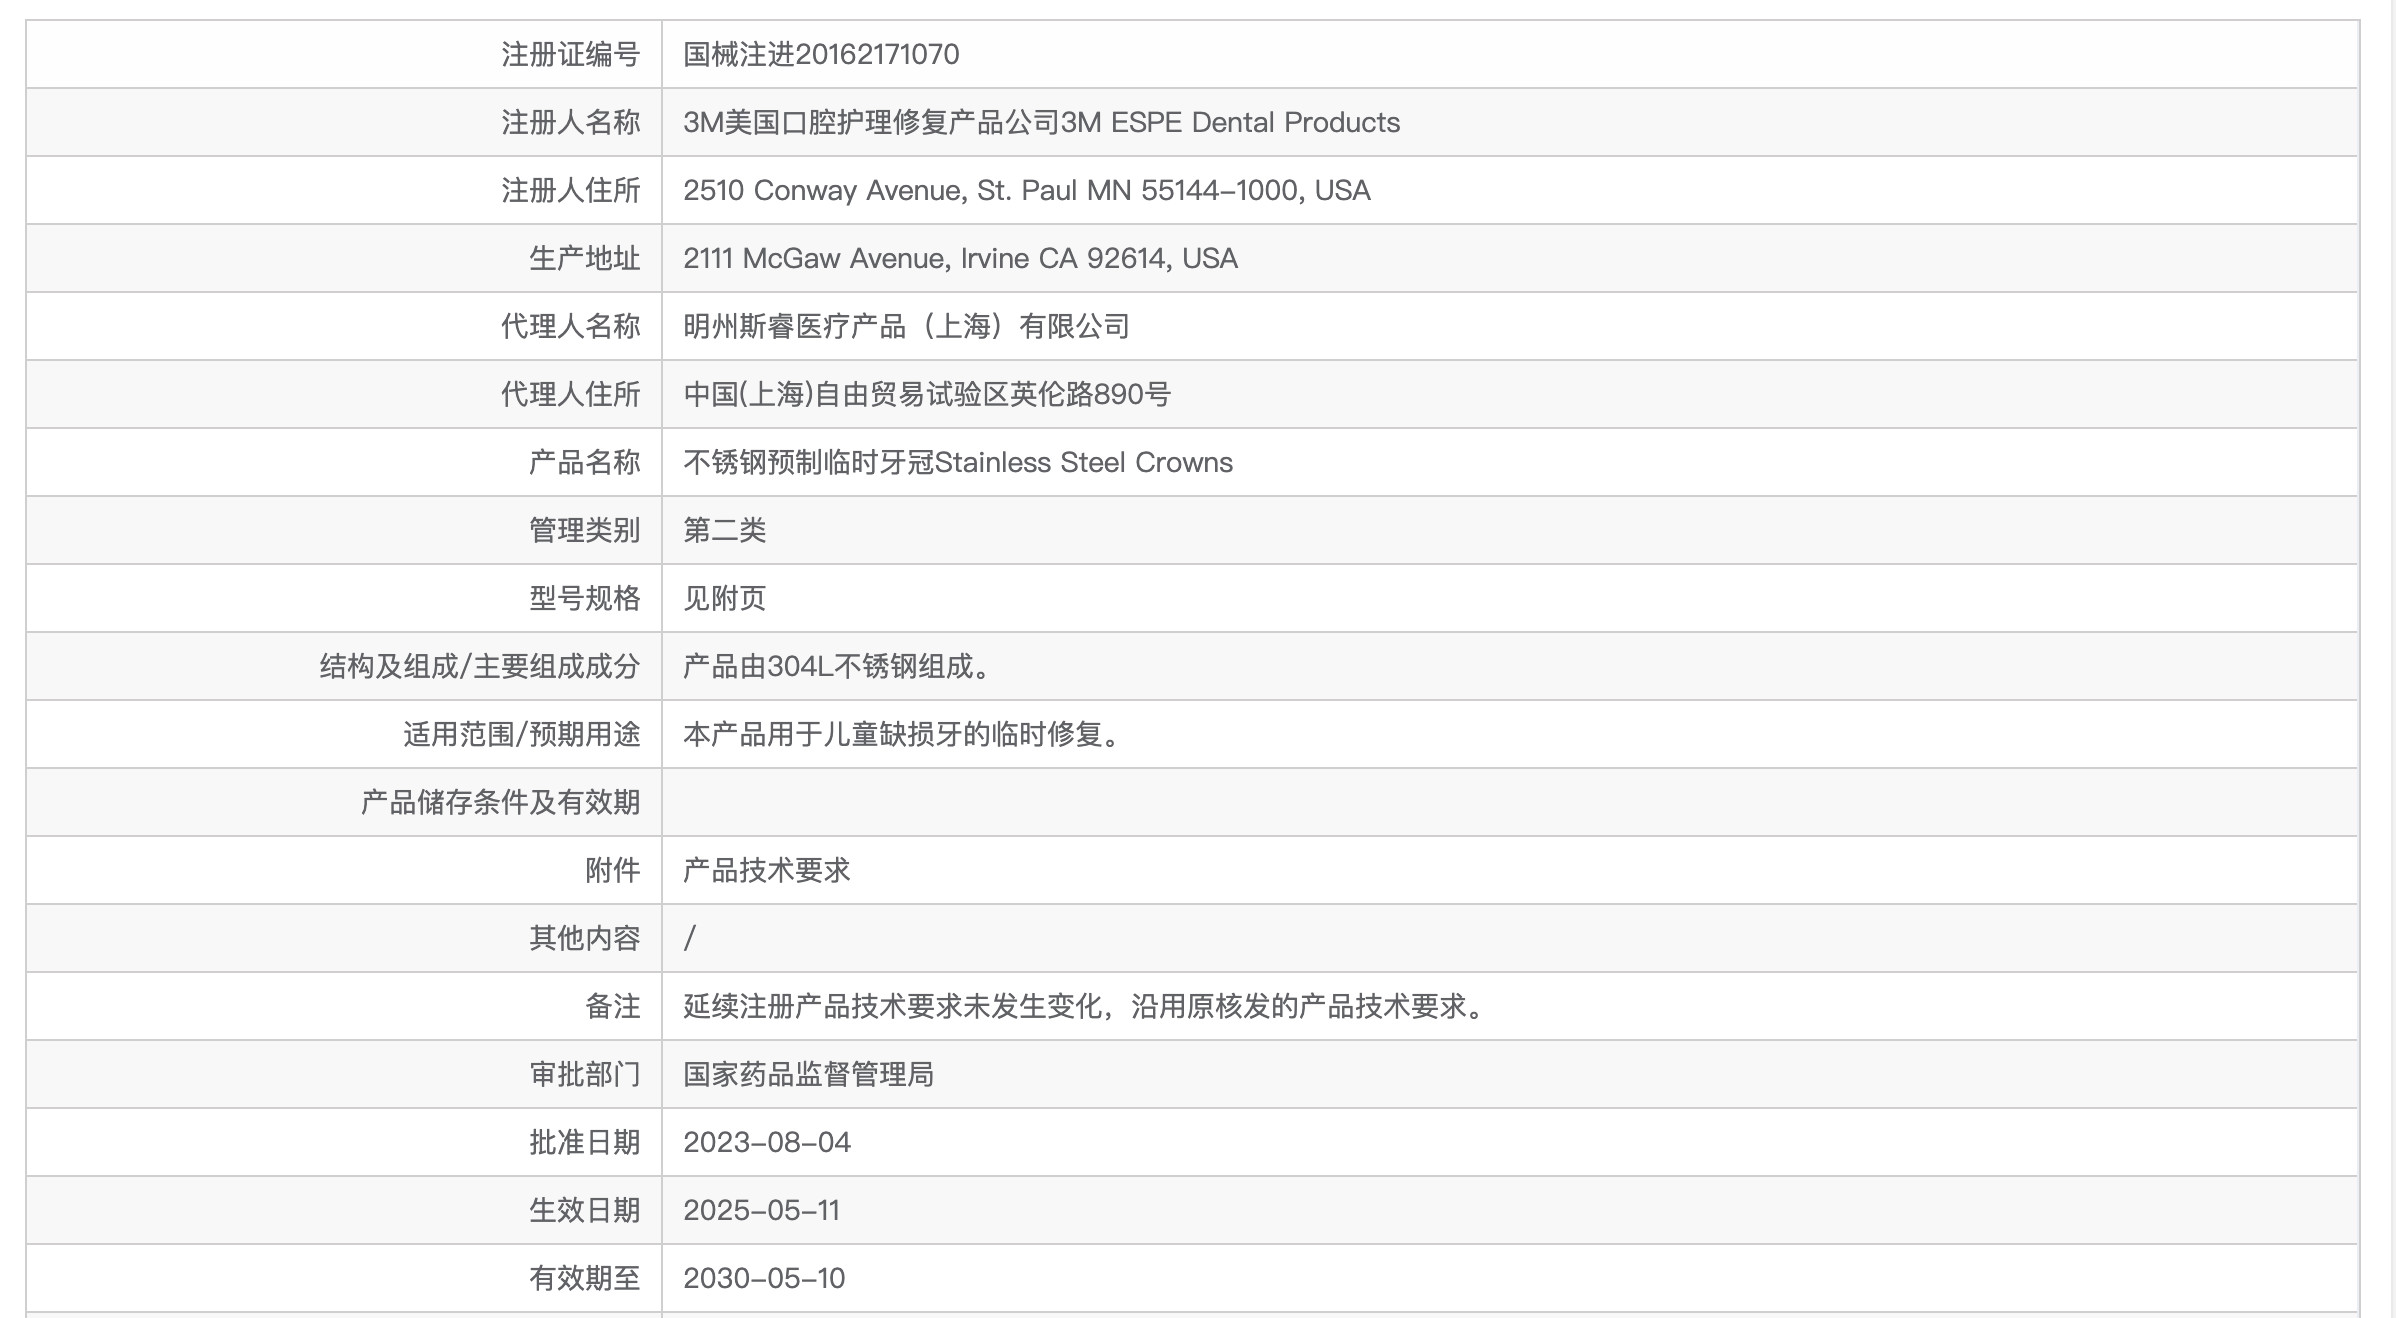Image resolution: width=2396 pixels, height=1318 pixels.
Task: Click remarks text starting 延续注册产品技术要求
Action: pos(1084,1006)
